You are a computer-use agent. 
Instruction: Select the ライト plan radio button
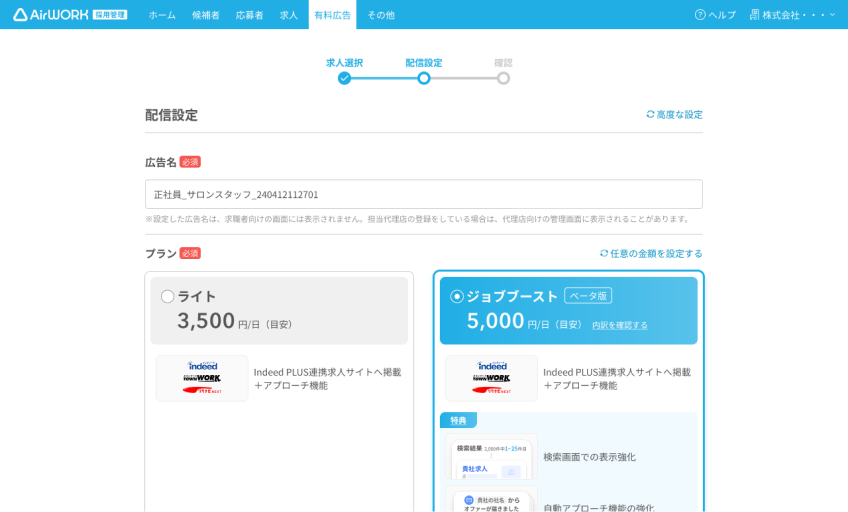pyautogui.click(x=168, y=296)
